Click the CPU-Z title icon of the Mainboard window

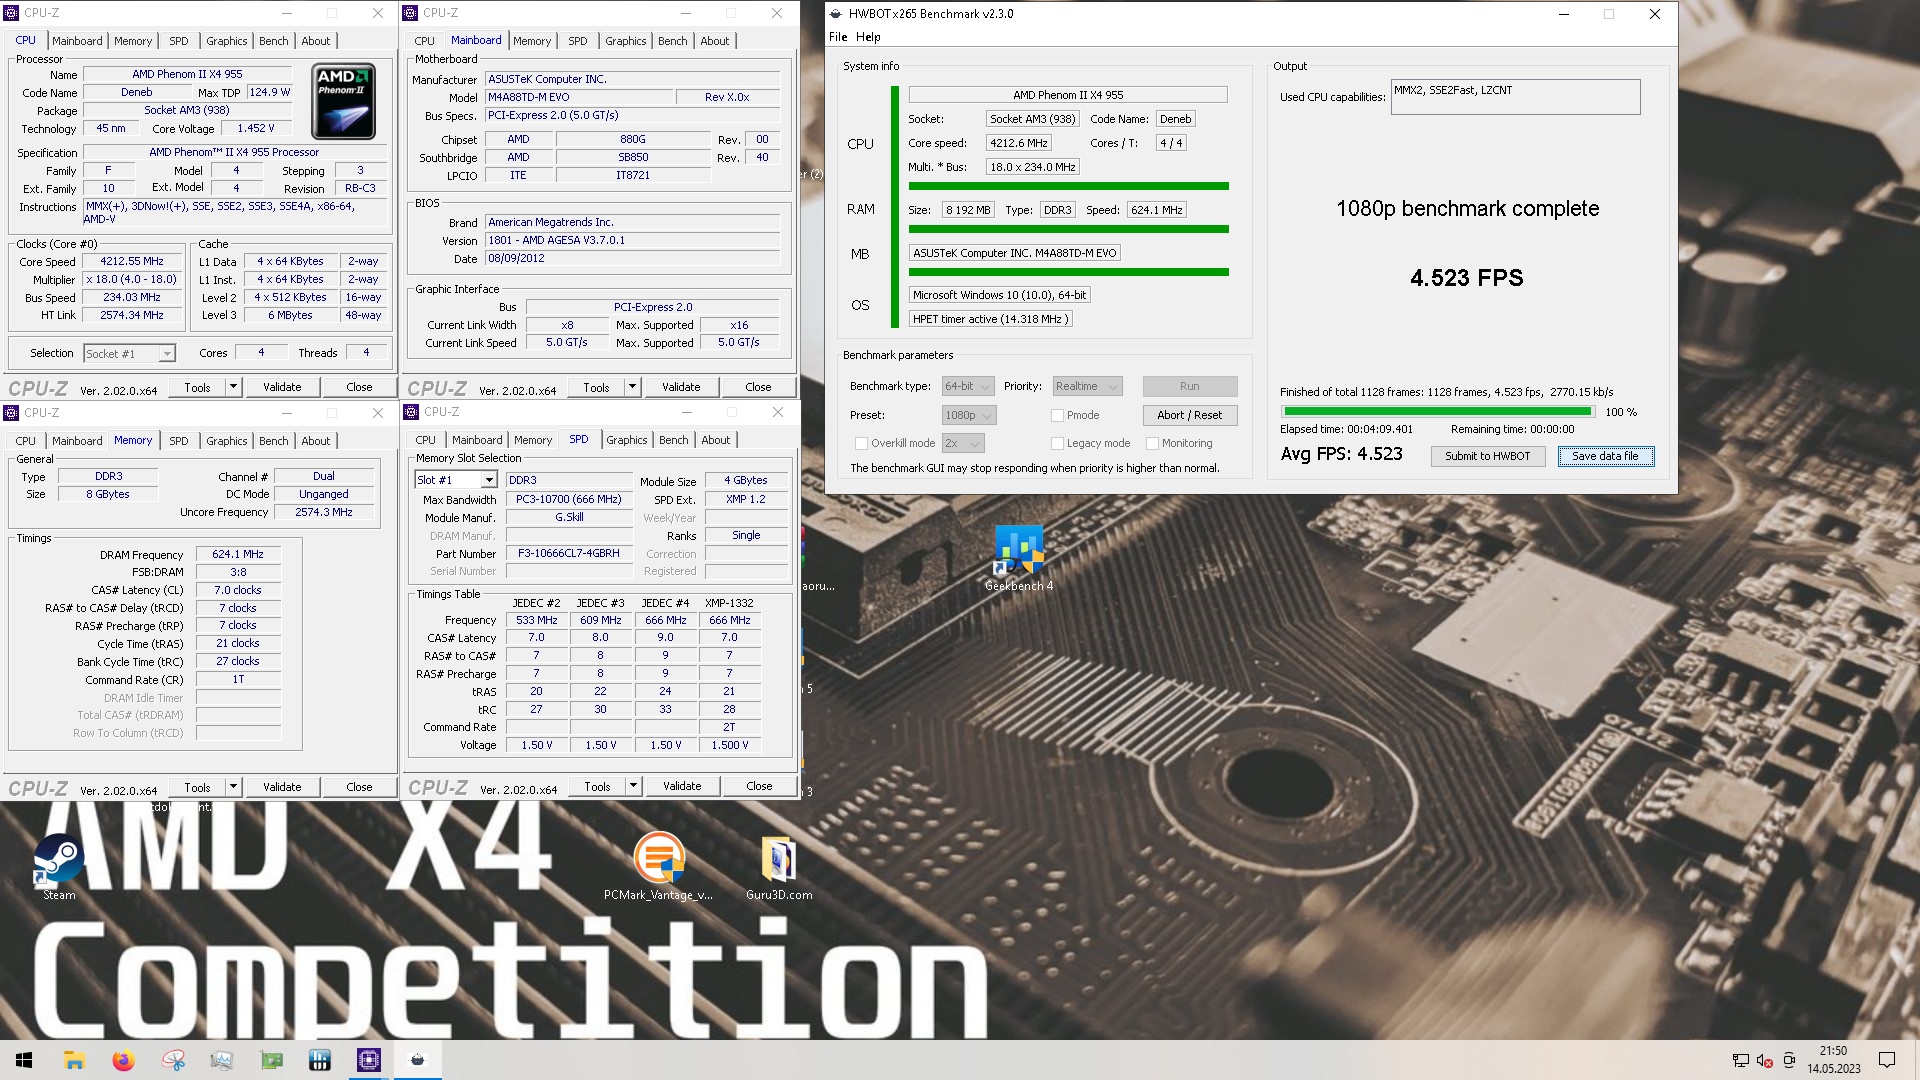pos(411,13)
